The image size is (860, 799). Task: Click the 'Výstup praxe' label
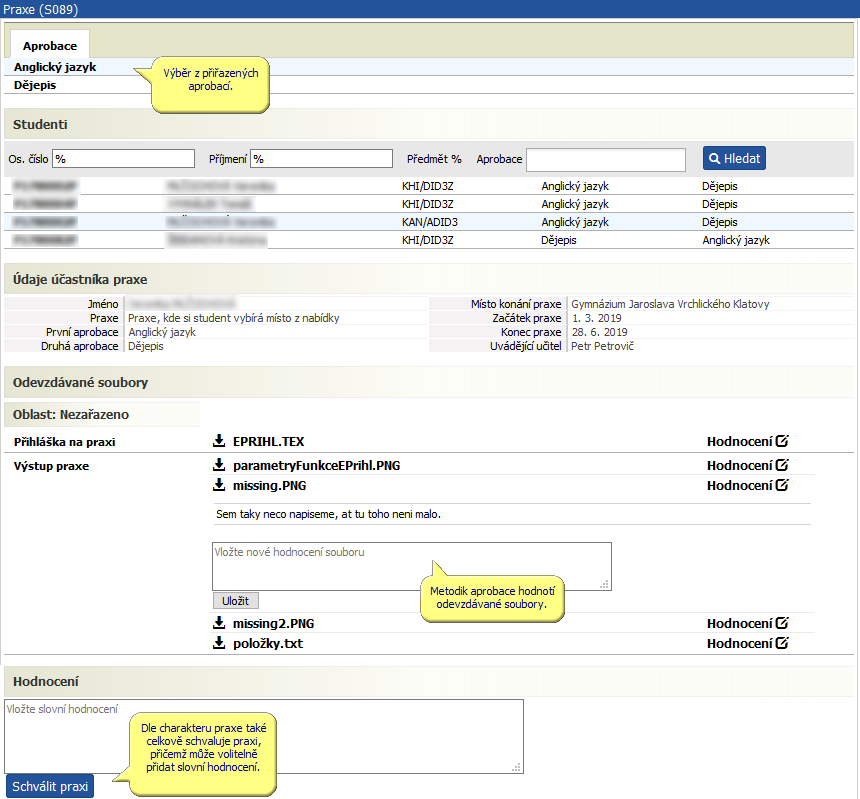(52, 466)
